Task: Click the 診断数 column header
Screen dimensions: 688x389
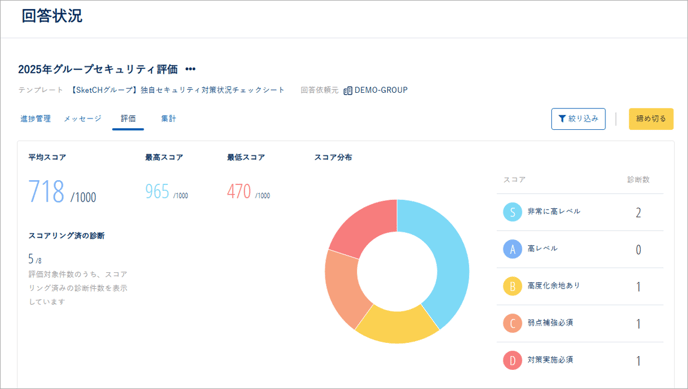Action: [x=638, y=179]
